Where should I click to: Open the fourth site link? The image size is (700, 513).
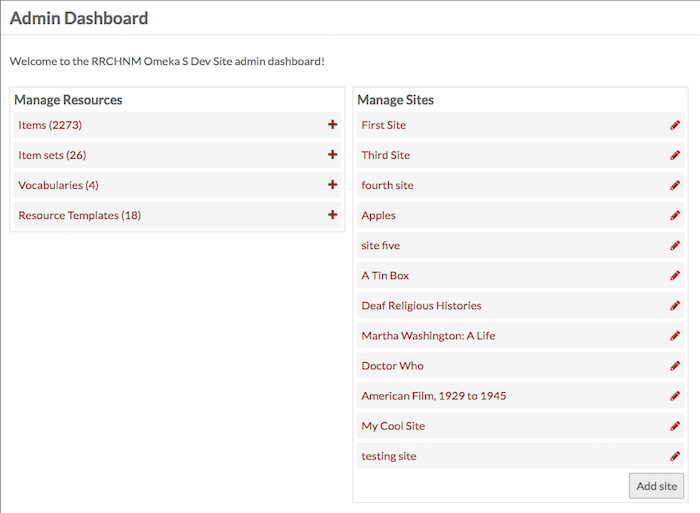coord(388,185)
